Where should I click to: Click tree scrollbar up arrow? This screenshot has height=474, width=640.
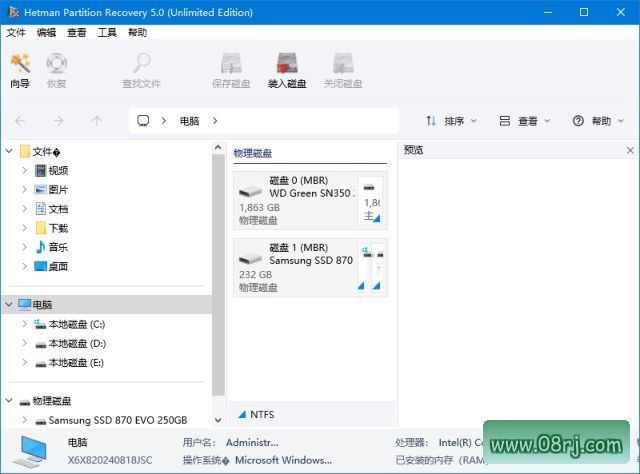pyautogui.click(x=218, y=147)
